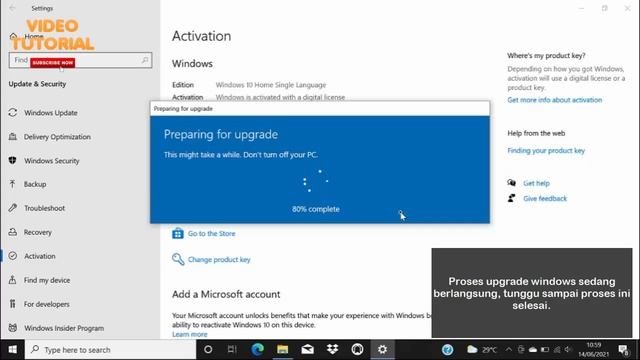The image size is (640, 360).
Task: Click Change product key link
Action: 219,260
